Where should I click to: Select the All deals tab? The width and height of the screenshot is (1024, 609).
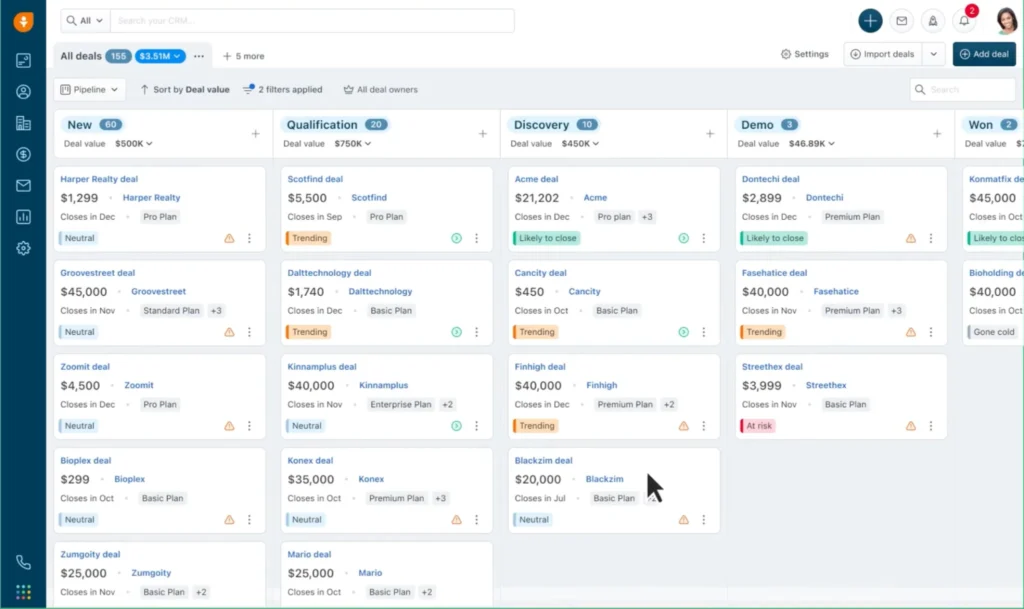pos(81,56)
